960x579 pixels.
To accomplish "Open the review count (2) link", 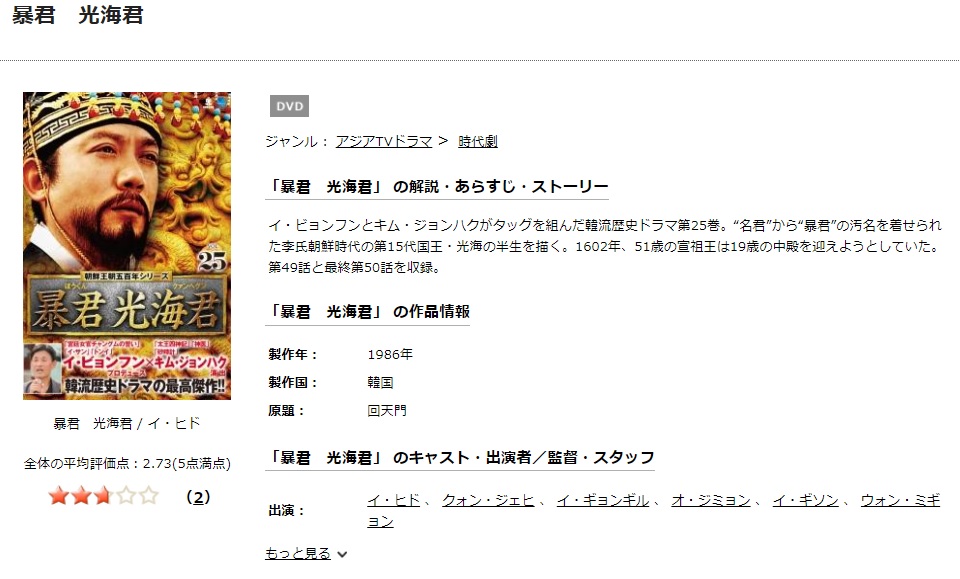I will (x=198, y=497).
